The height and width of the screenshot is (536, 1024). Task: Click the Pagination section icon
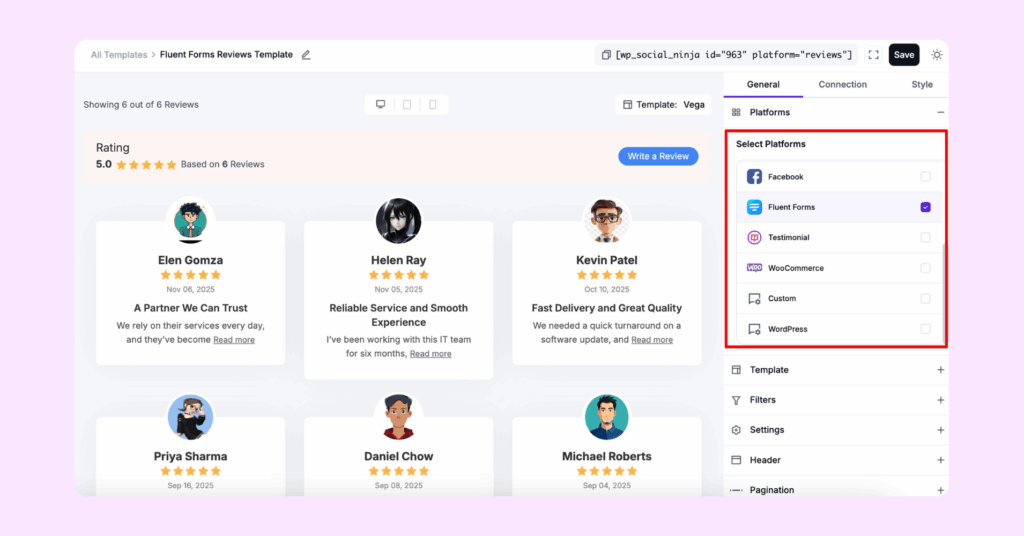tap(736, 490)
